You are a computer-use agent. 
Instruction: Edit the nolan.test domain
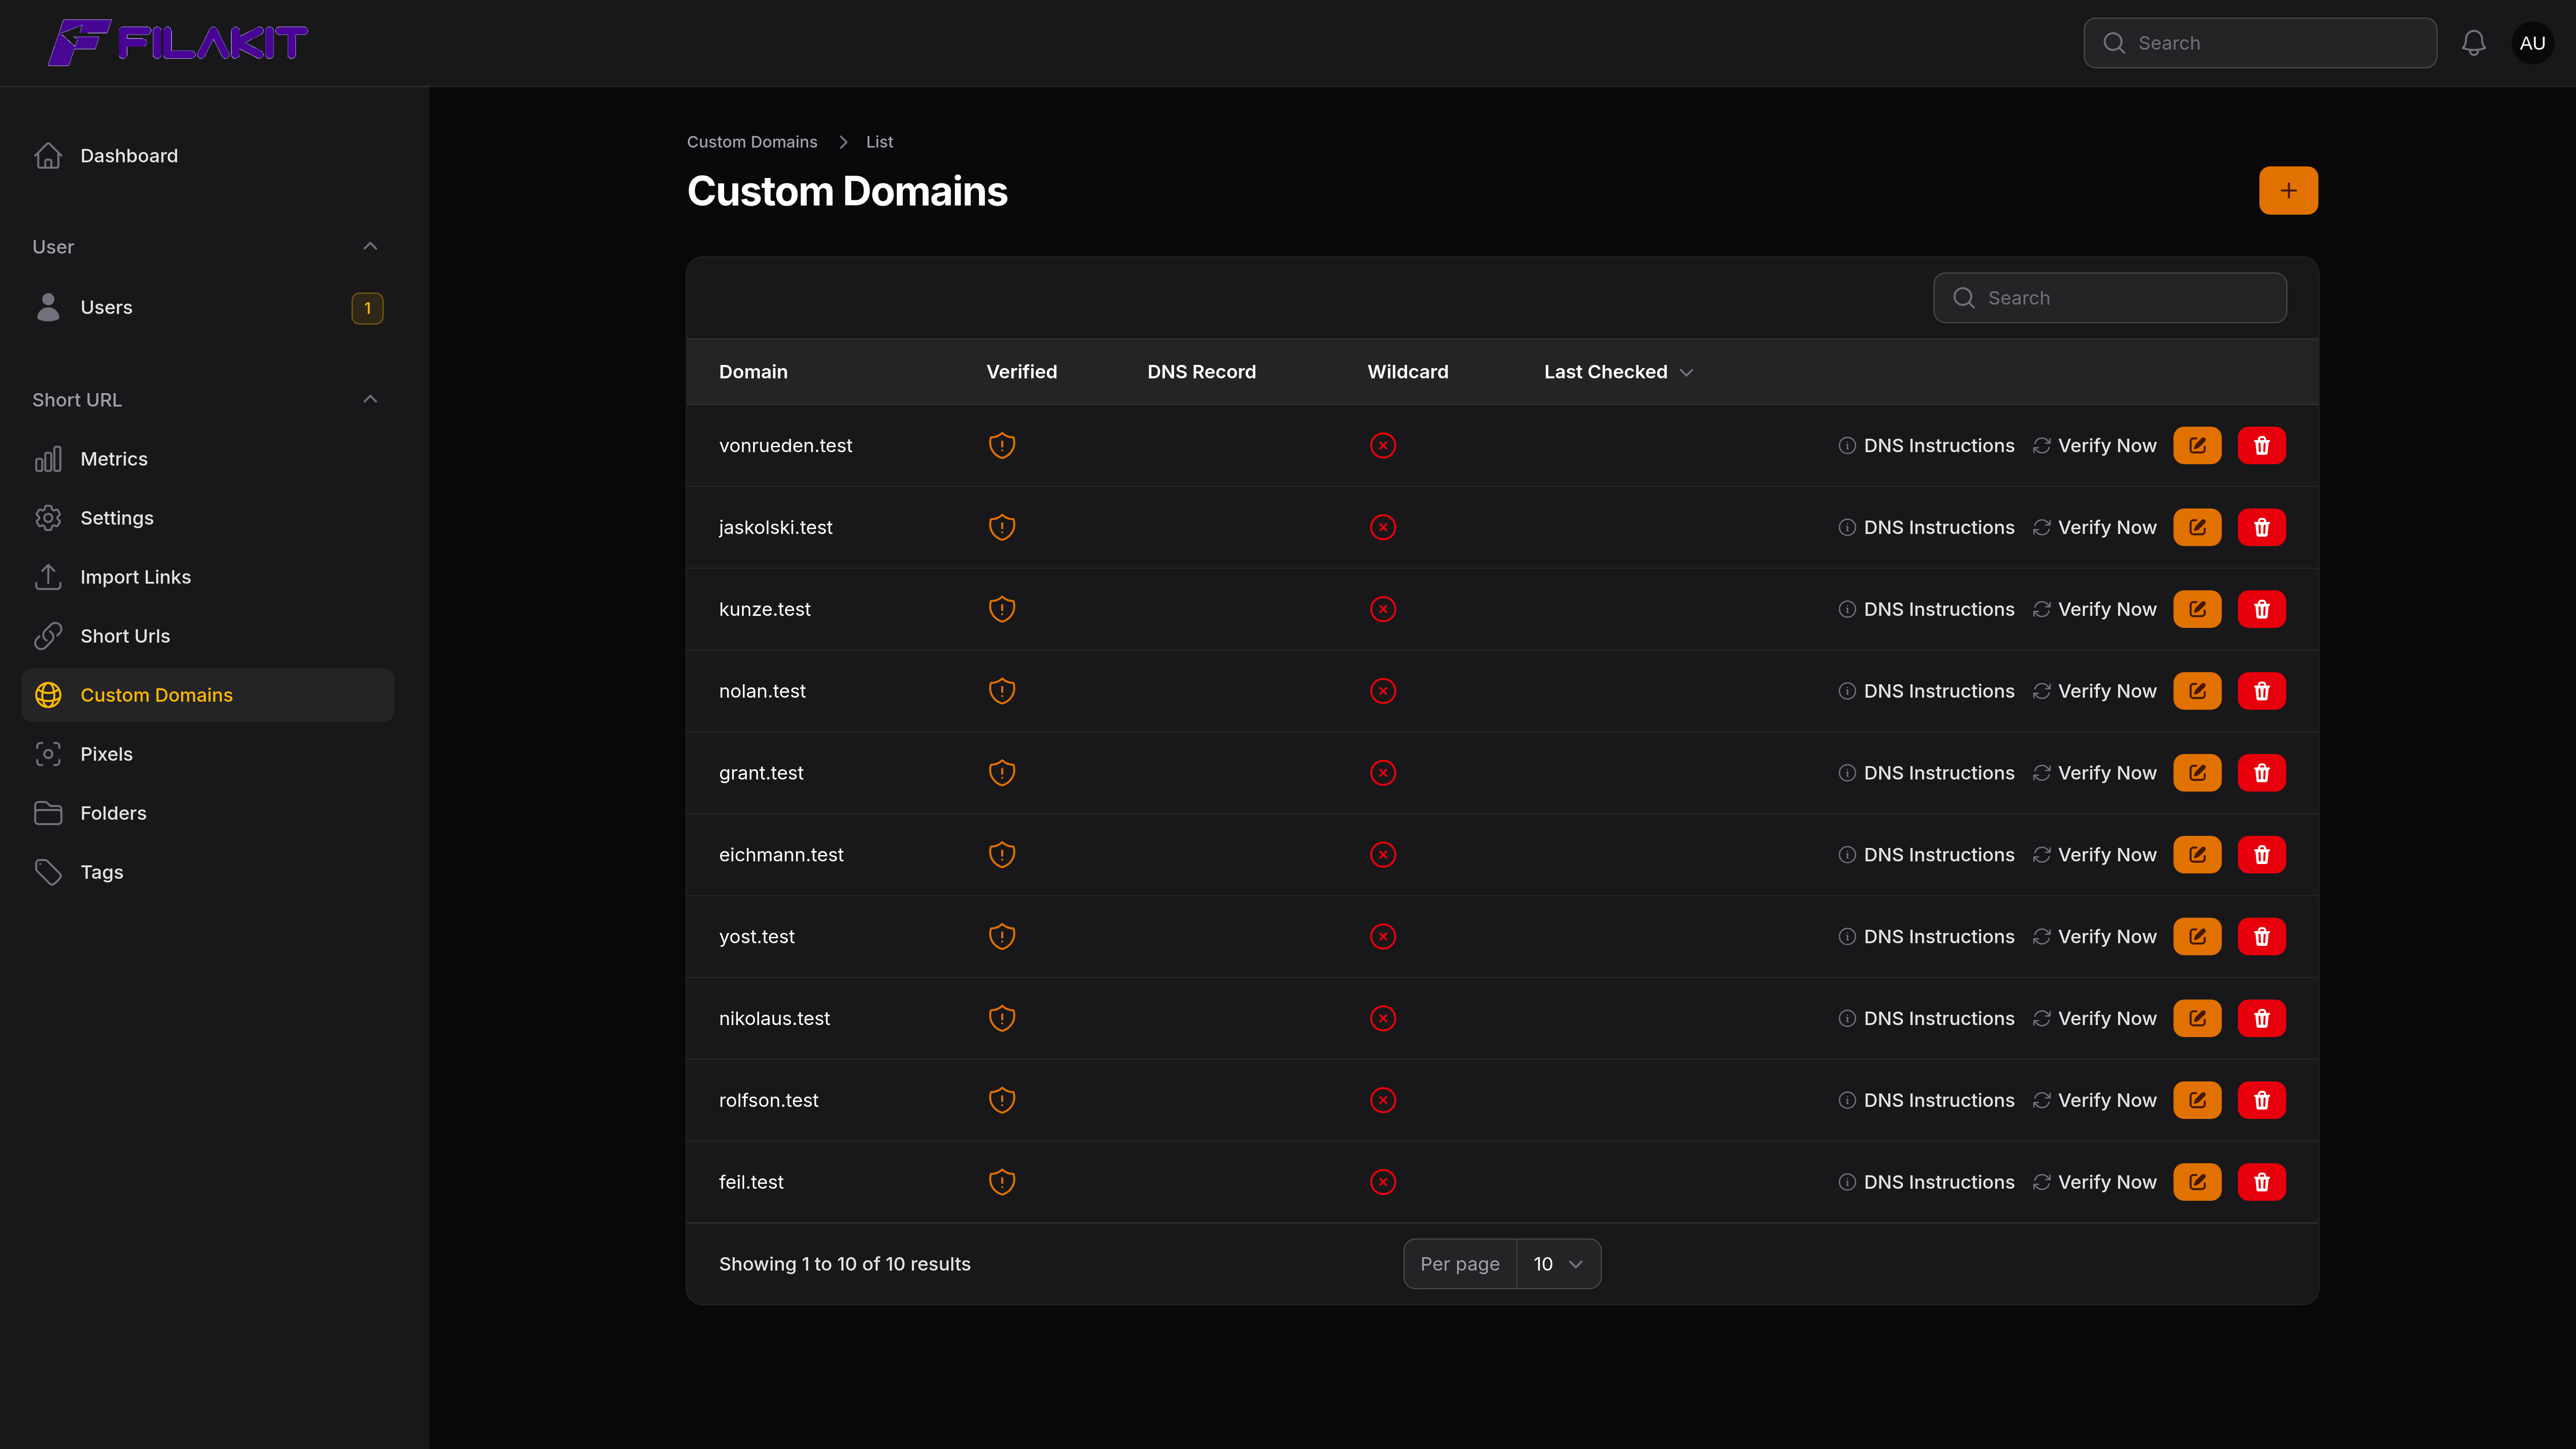pyautogui.click(x=2197, y=691)
